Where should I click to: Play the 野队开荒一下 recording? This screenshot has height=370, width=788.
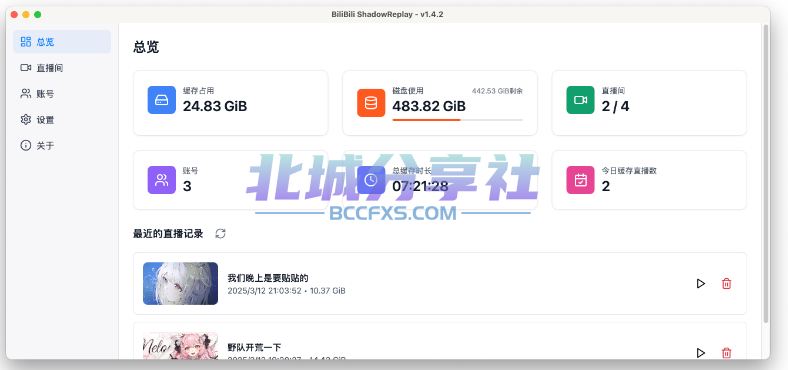click(701, 353)
